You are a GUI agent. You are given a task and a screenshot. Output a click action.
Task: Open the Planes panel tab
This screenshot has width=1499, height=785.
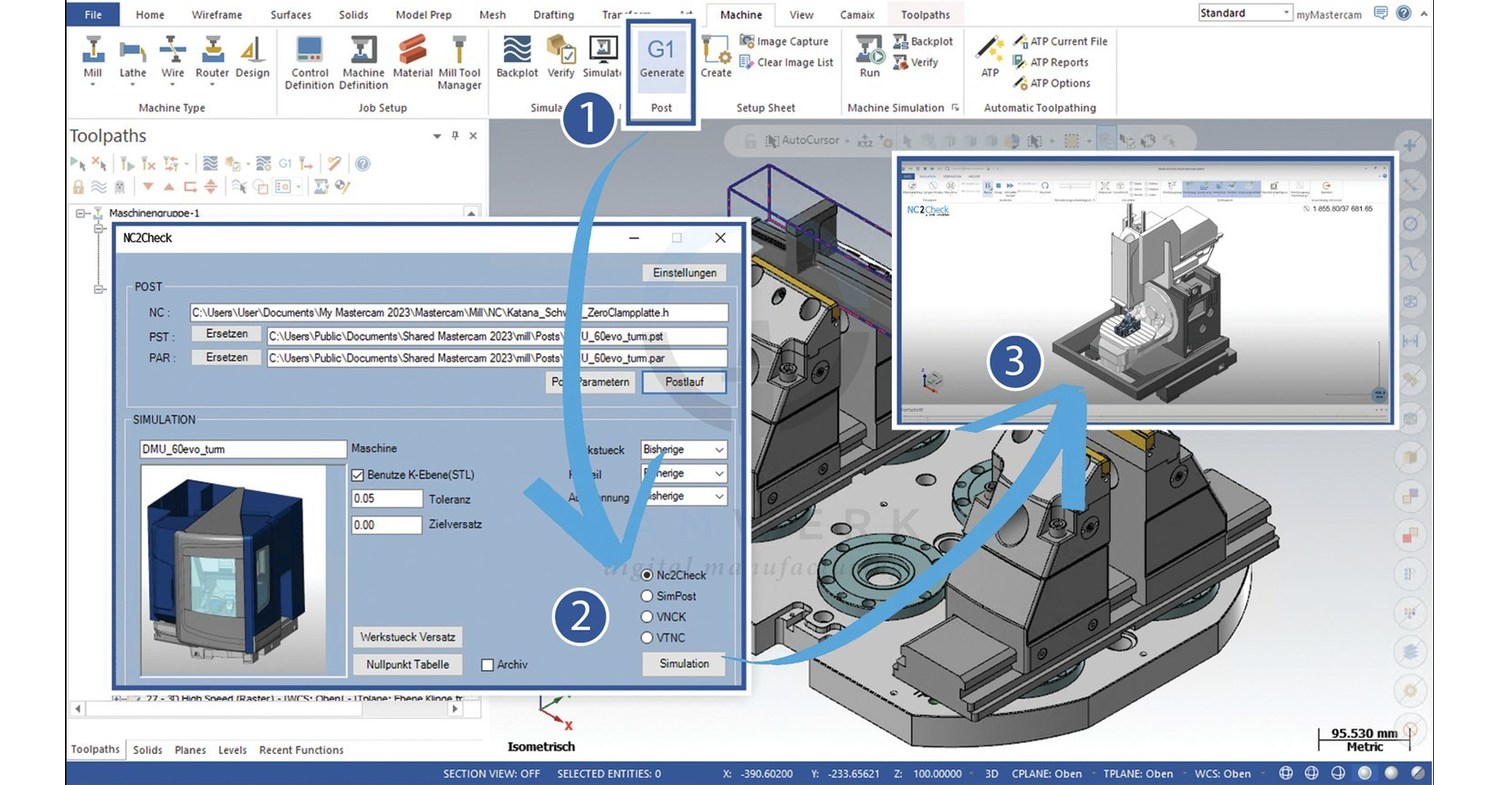[190, 750]
